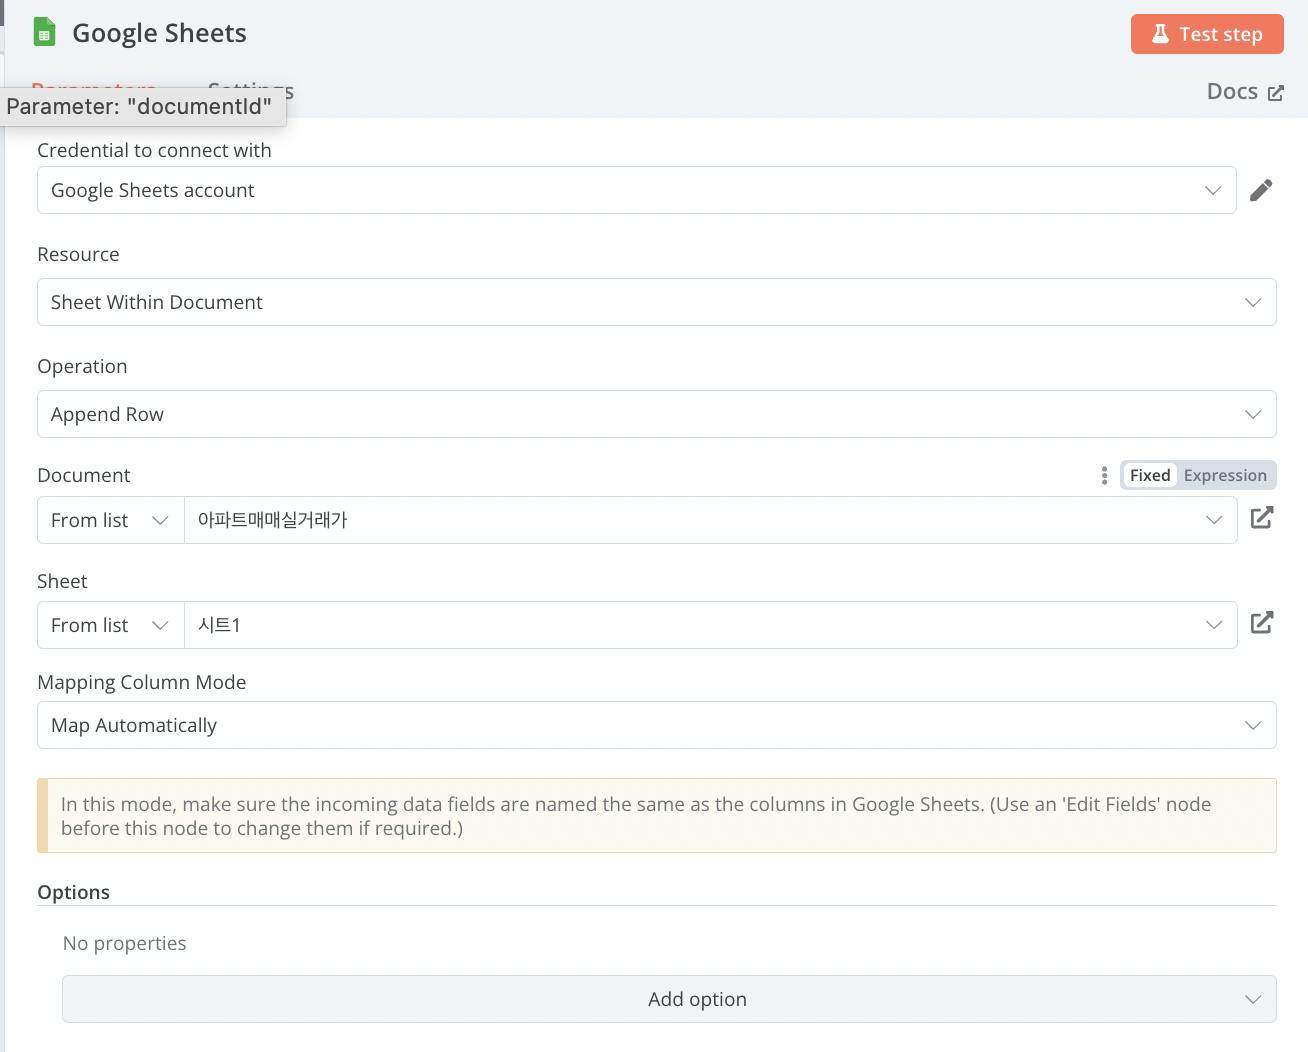Expand Map Automatically column mode dropdown
This screenshot has height=1052, width=1308.
(656, 725)
